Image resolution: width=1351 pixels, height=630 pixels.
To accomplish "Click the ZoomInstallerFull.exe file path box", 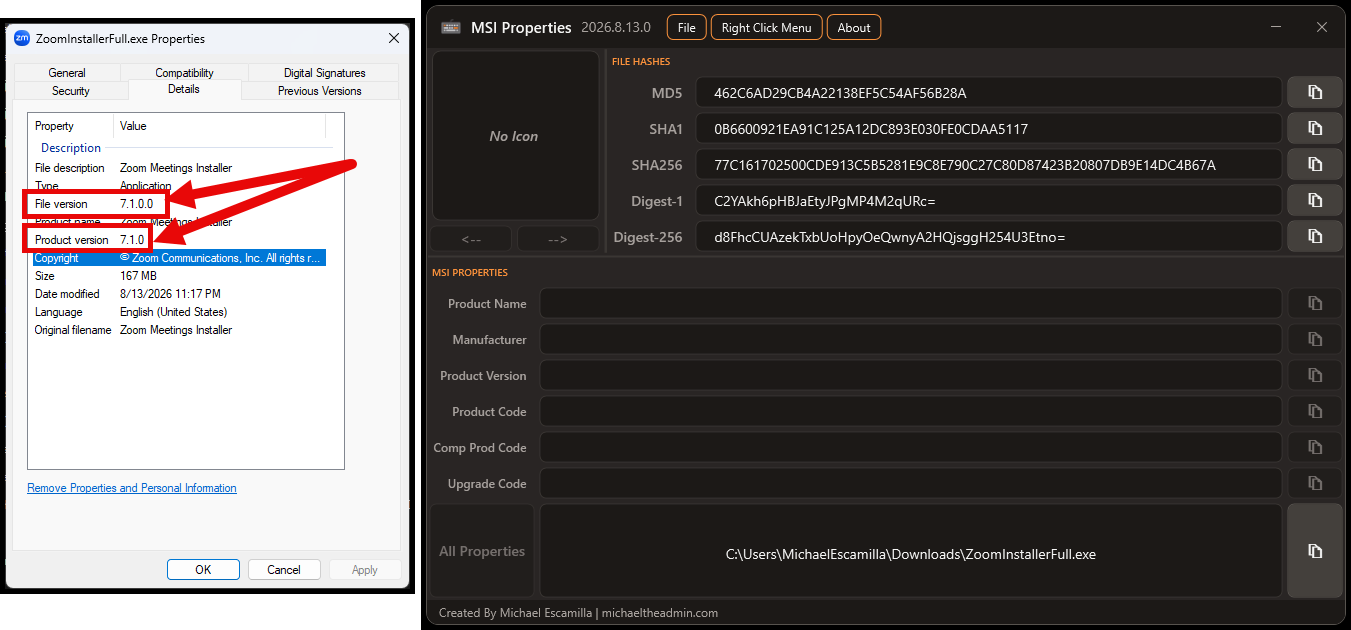I will tap(911, 551).
